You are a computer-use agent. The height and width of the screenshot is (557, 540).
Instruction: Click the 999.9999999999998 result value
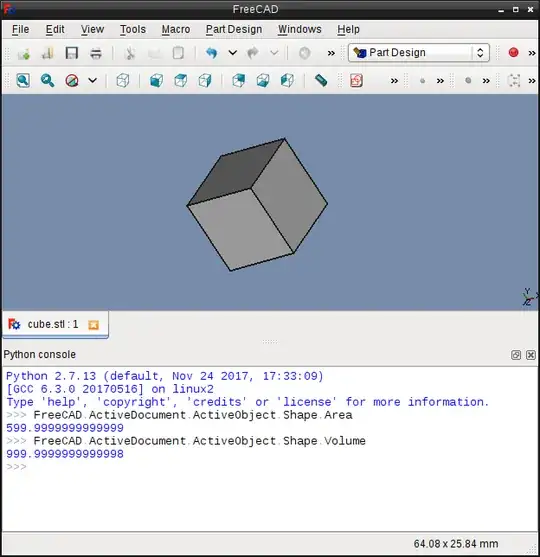[65, 454]
